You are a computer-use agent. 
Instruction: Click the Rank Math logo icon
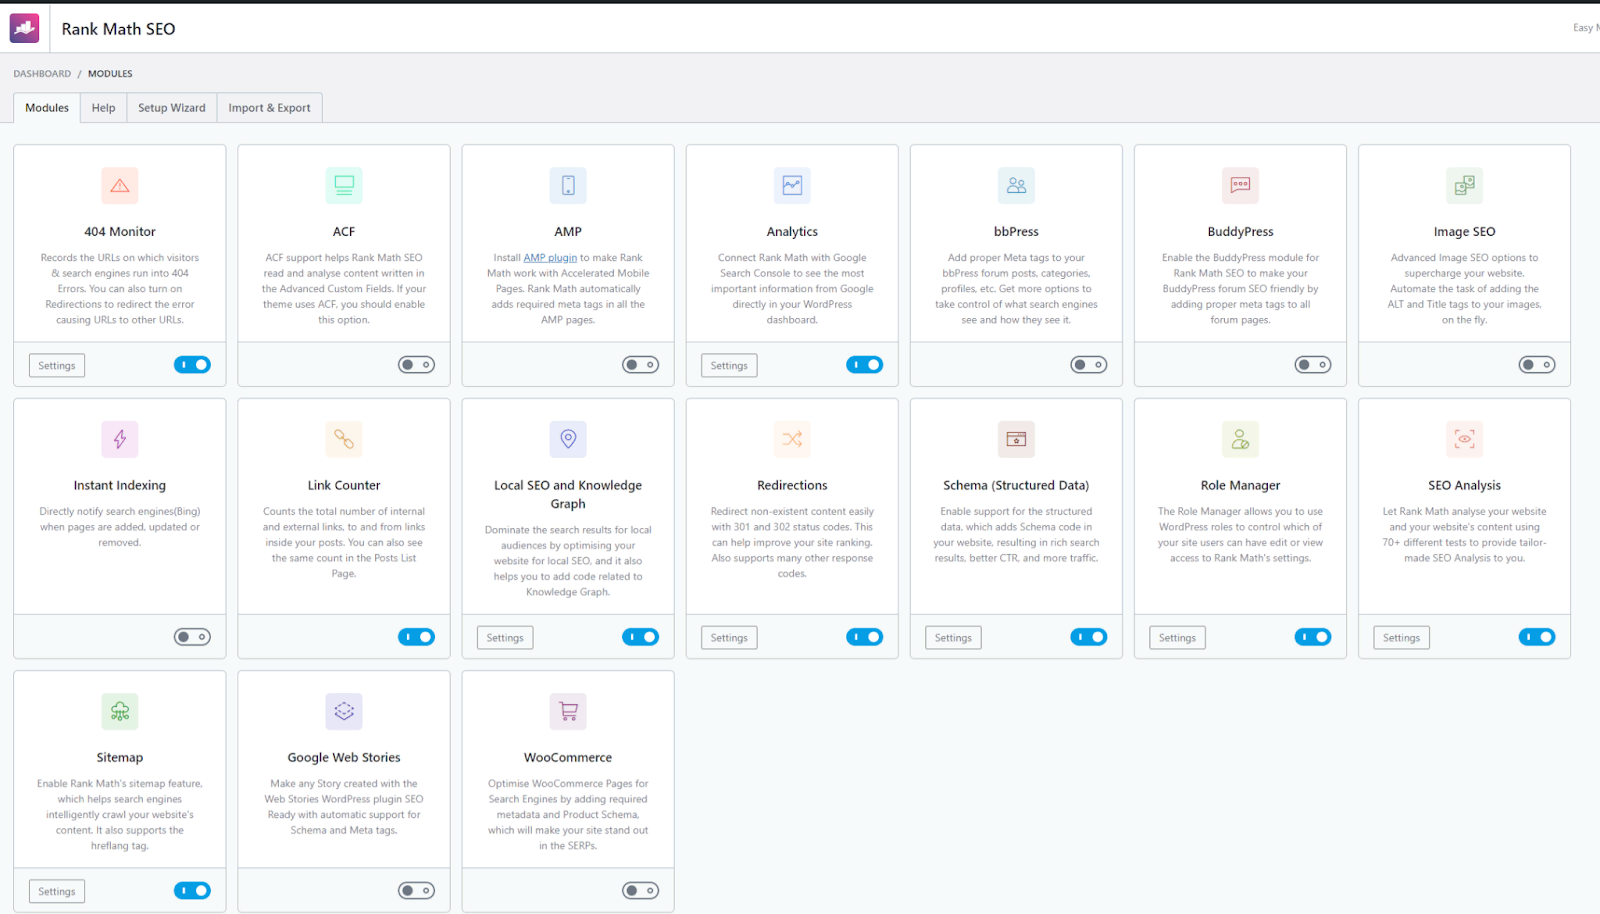(x=24, y=28)
